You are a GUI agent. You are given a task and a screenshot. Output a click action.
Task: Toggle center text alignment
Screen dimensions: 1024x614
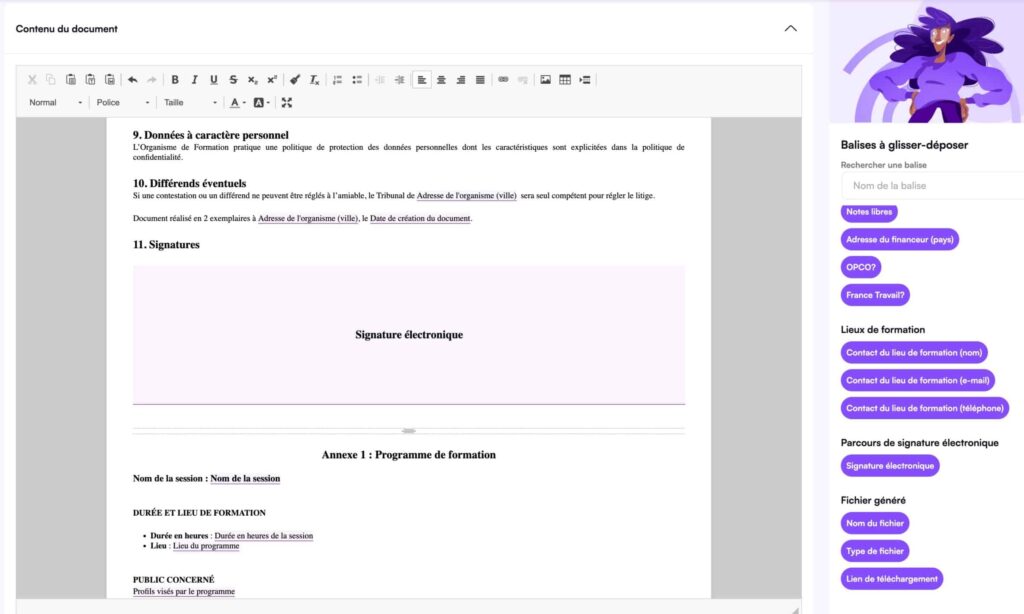pyautogui.click(x=441, y=80)
